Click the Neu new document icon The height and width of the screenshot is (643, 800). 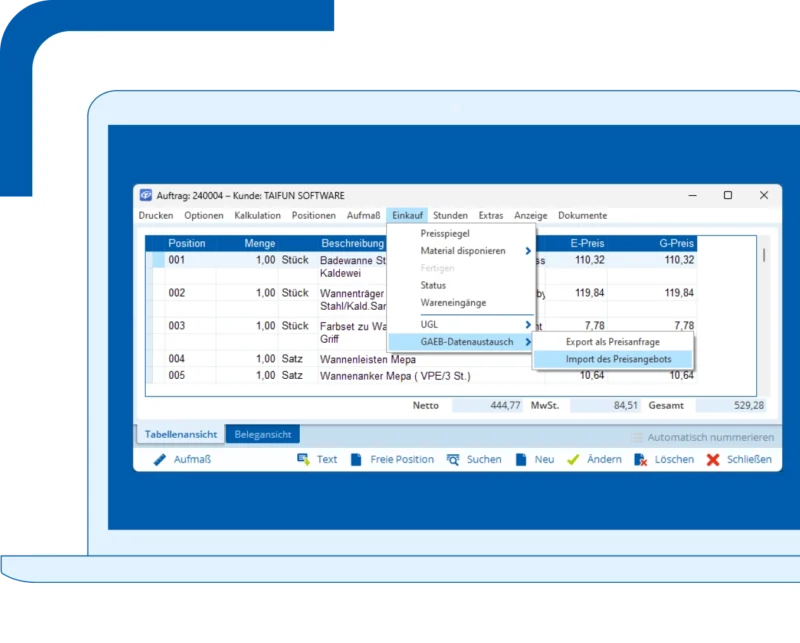tap(521, 460)
